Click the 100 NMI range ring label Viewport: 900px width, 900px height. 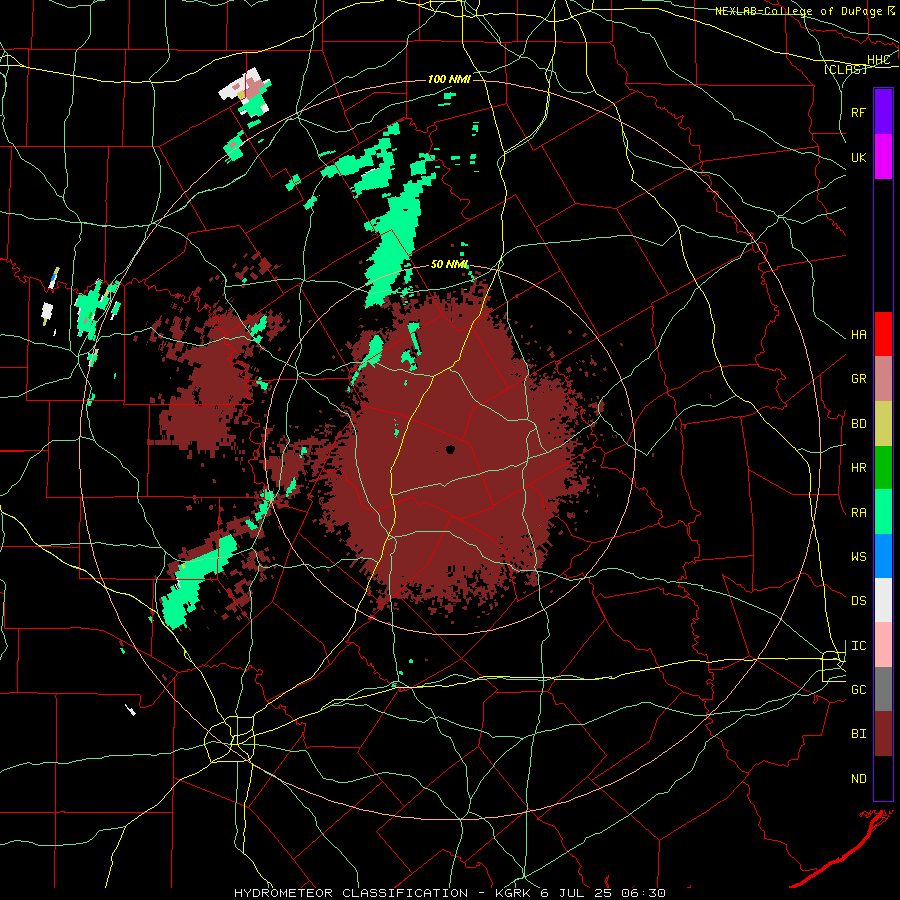[x=449, y=79]
